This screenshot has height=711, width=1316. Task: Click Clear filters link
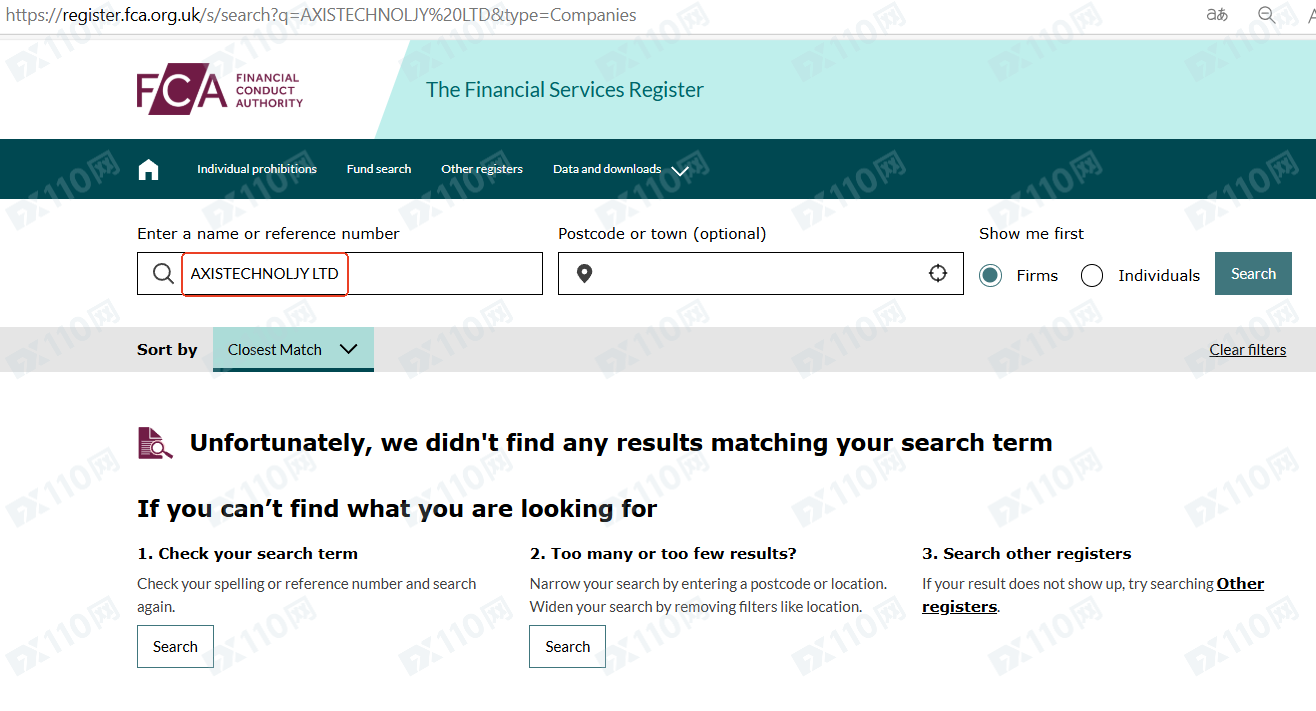[x=1247, y=349]
